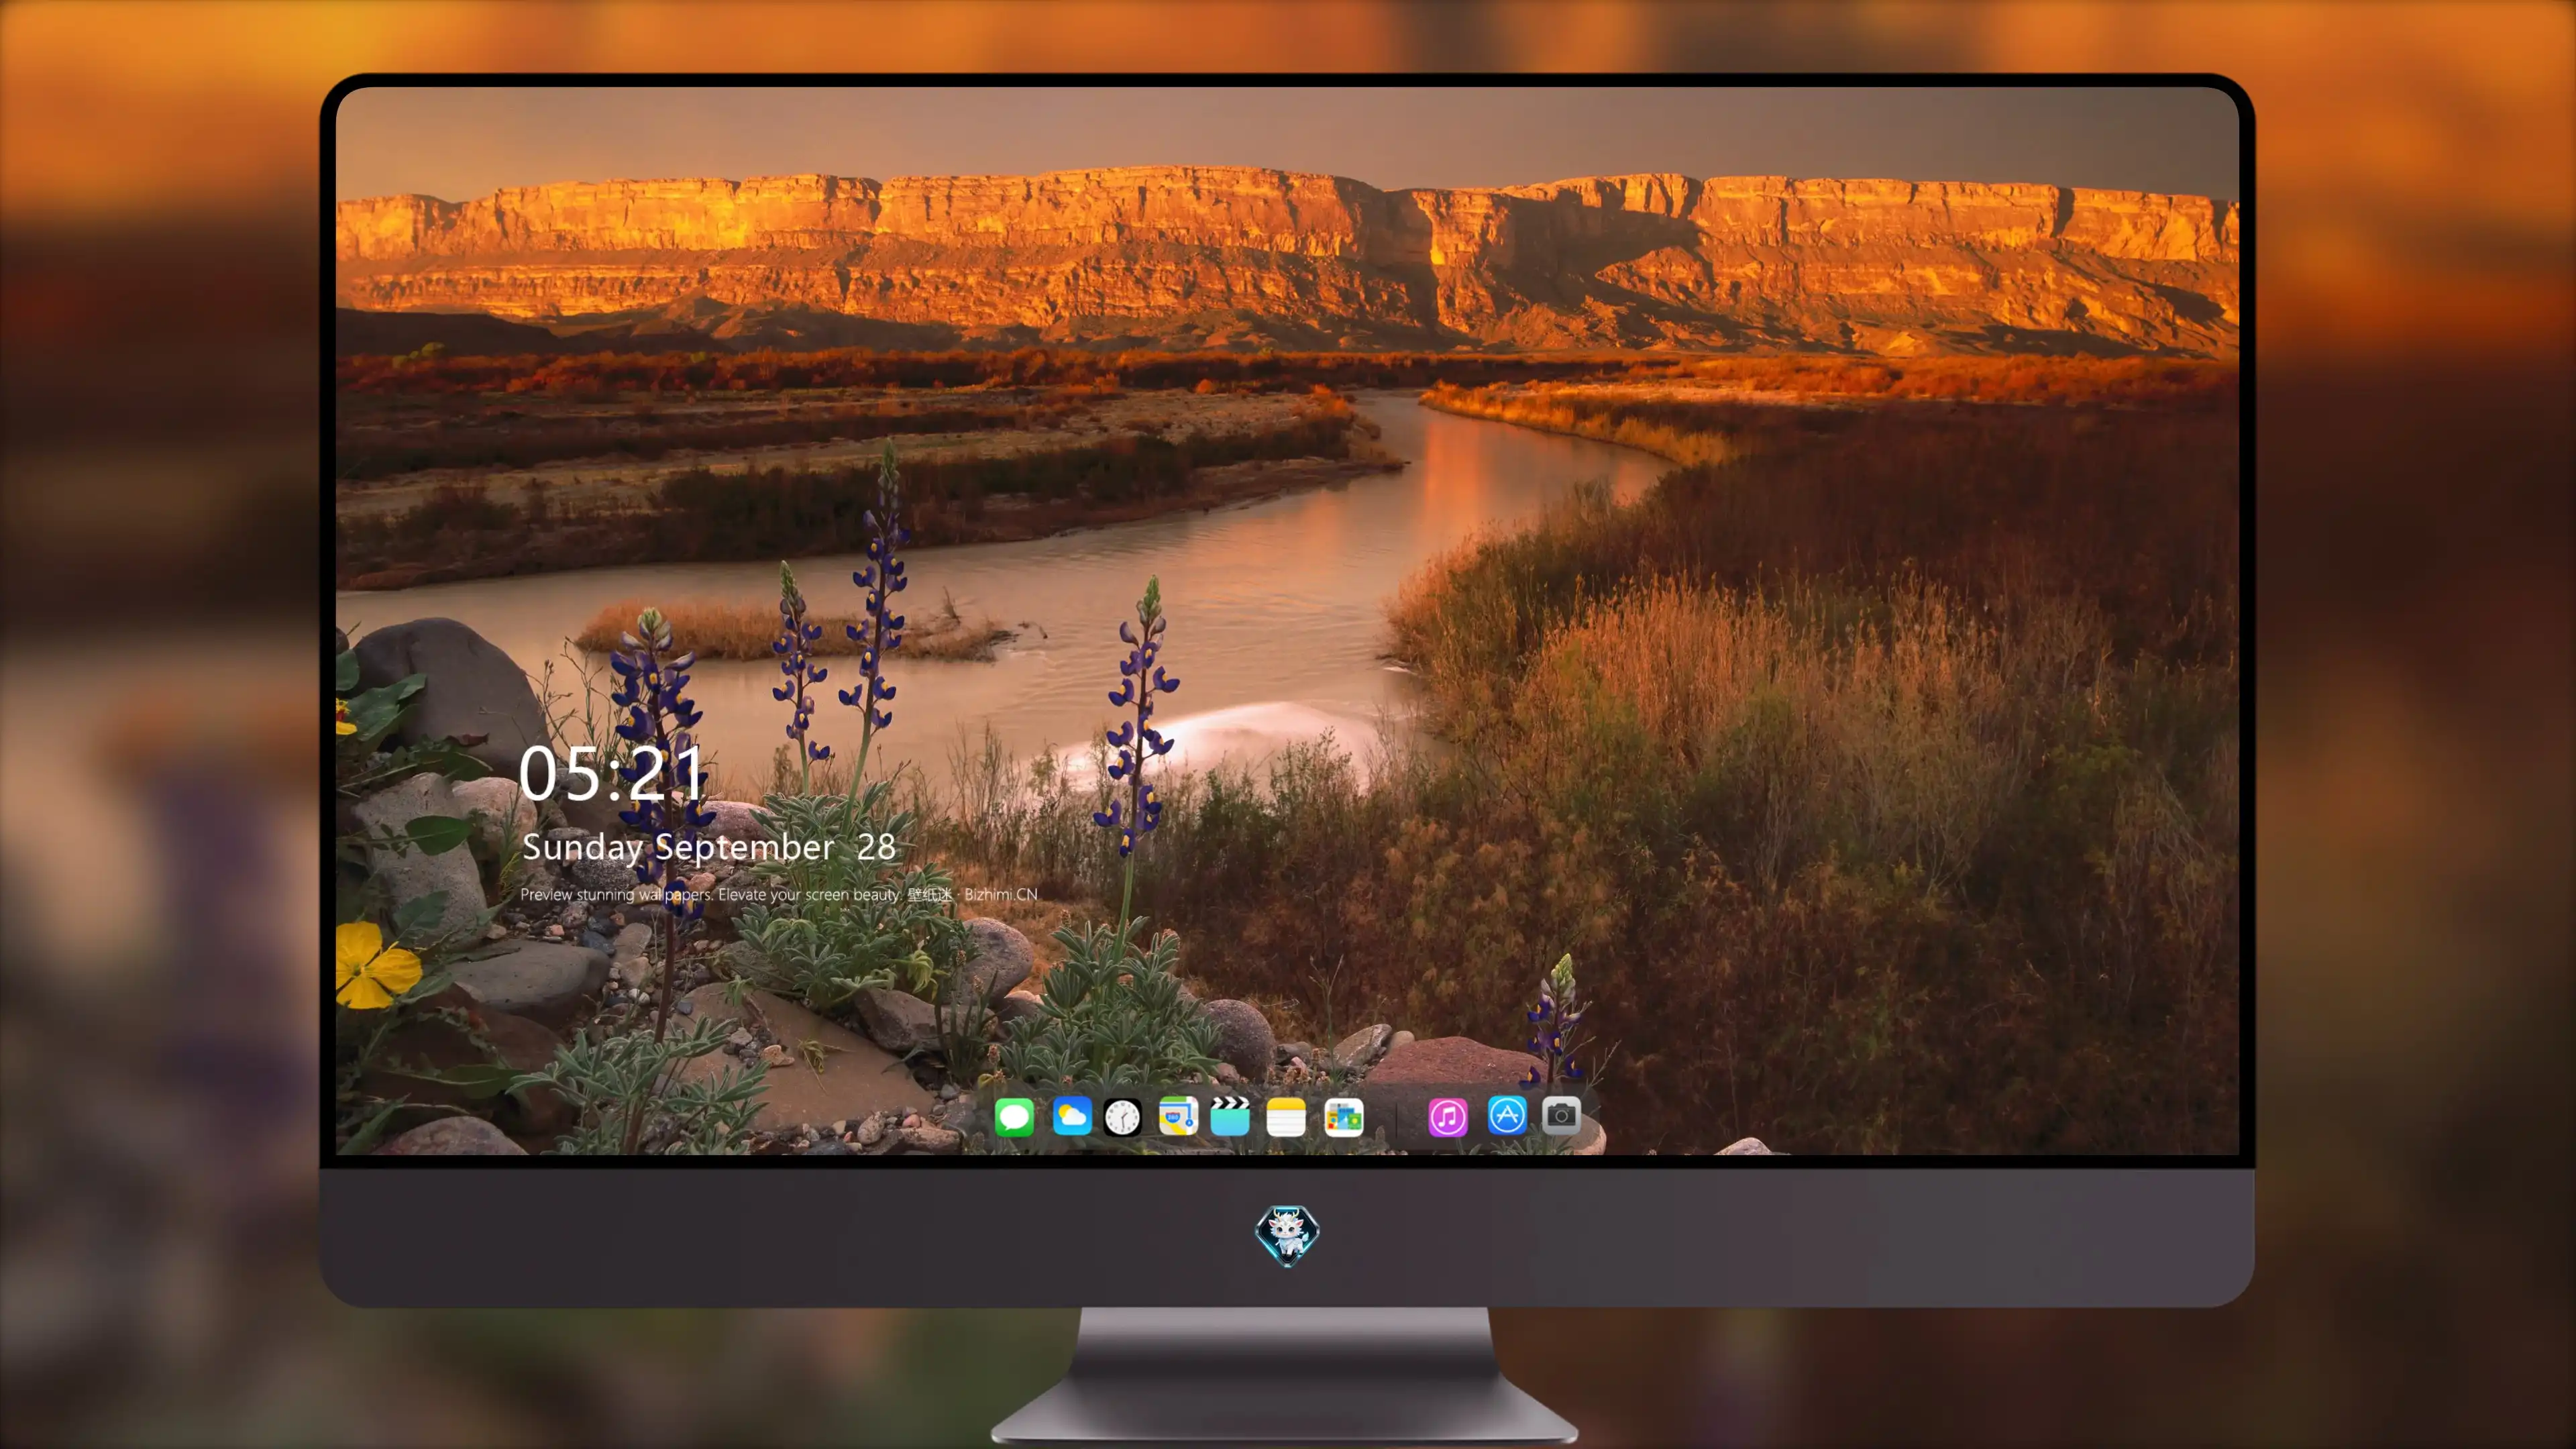Click the 05:21 clock display
This screenshot has width=2576, height=1449.
(x=611, y=773)
